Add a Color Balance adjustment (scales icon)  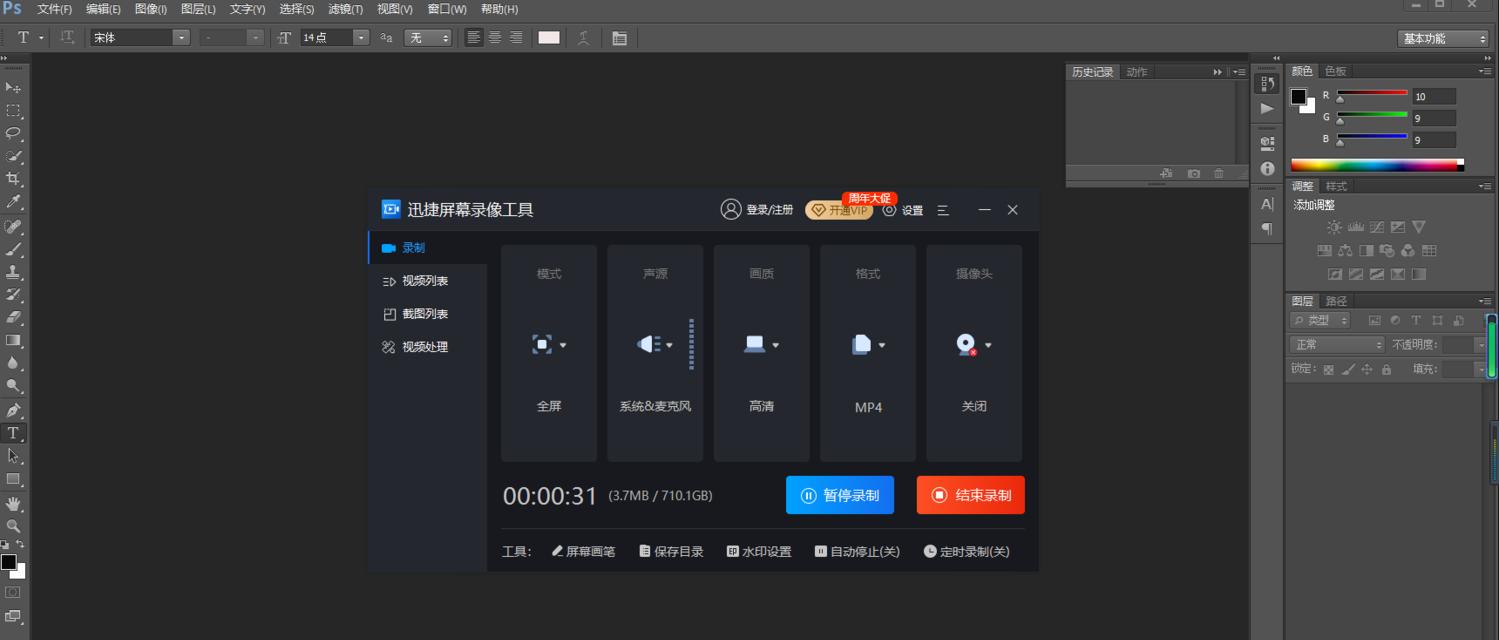pos(1345,251)
